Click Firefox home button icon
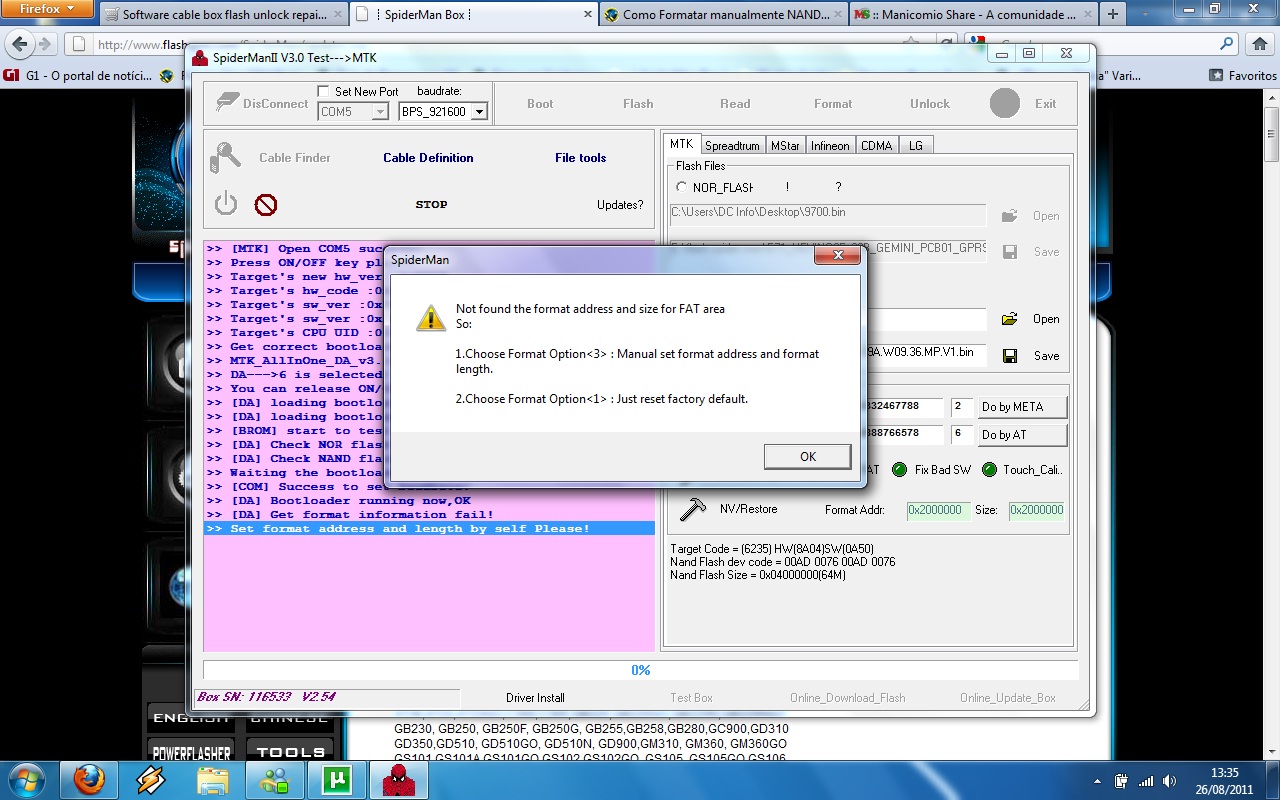Screen dimensions: 1280x800 pos(1262,44)
